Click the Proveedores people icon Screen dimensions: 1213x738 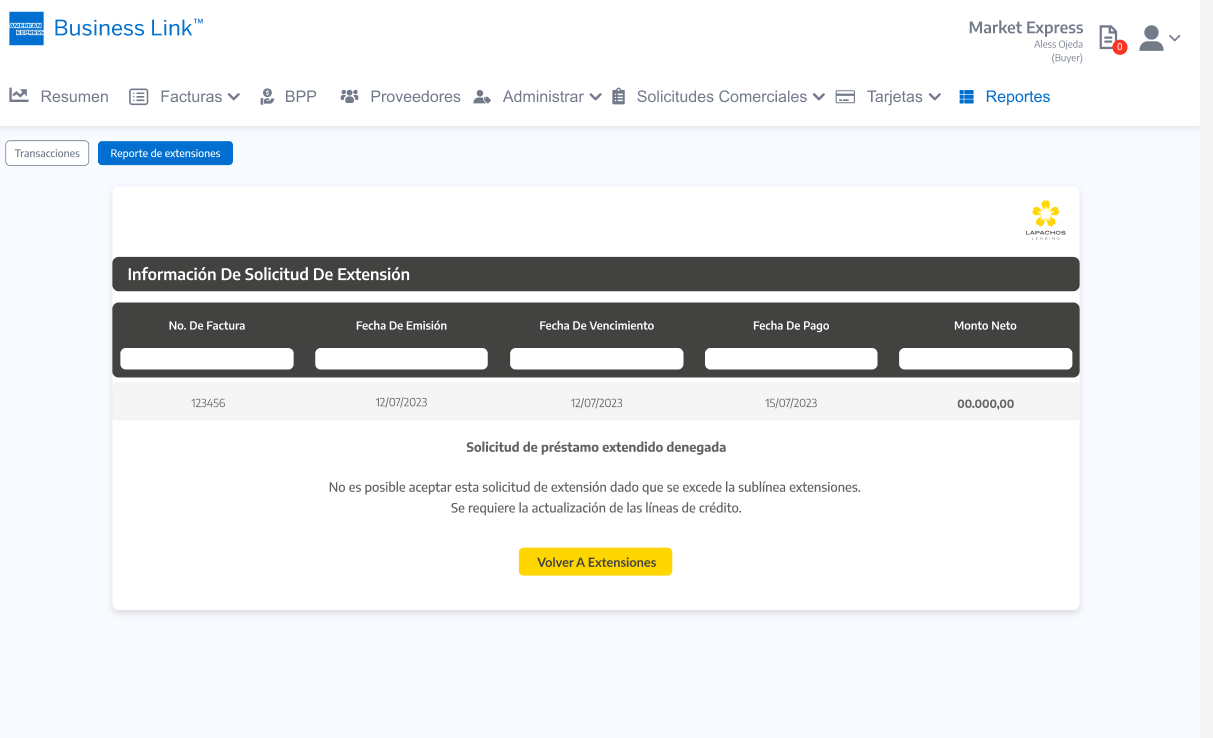[x=349, y=97]
